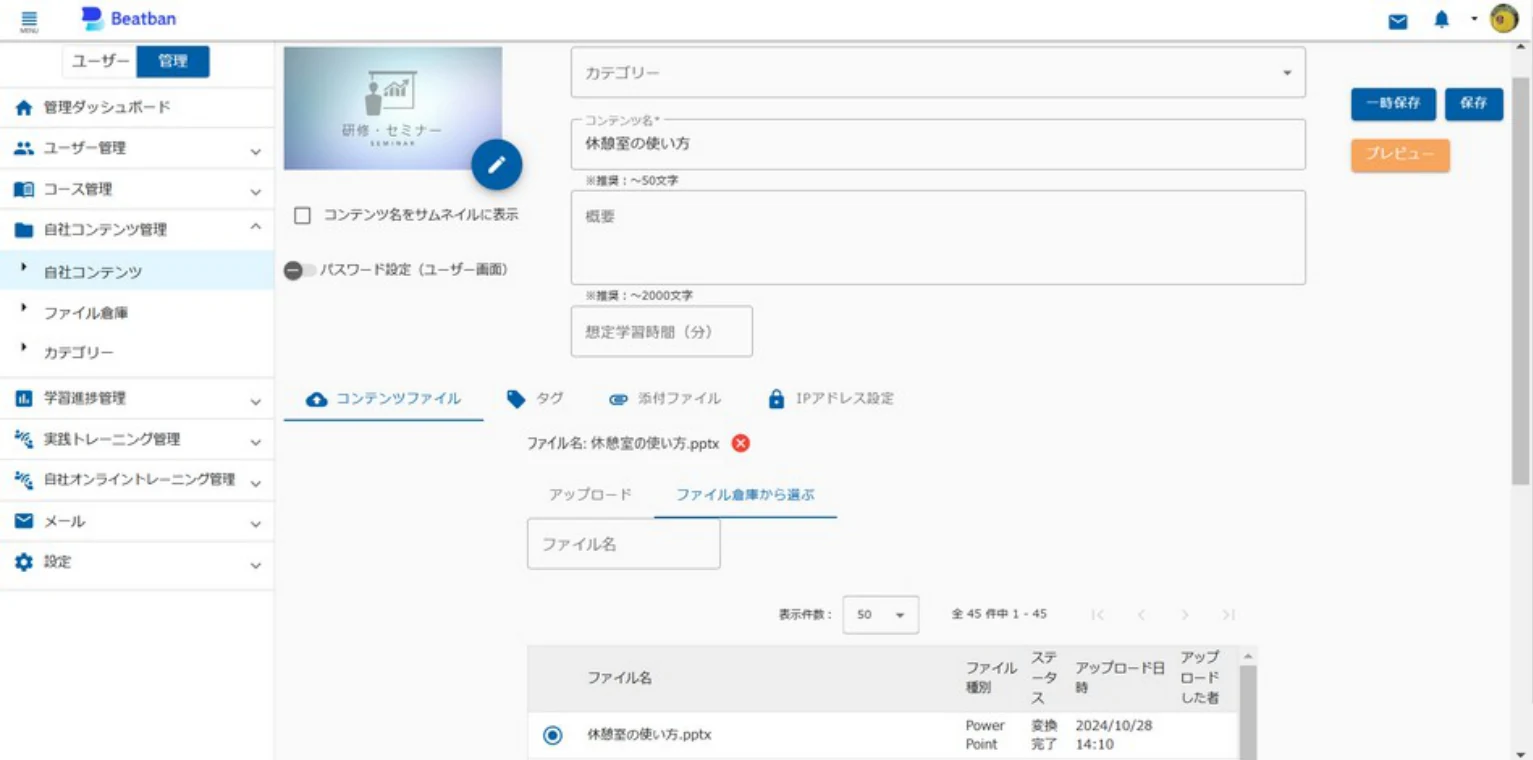The width and height of the screenshot is (1533, 760).
Task: Select the 休憩室の使い方.pptx radio button
Action: 552,735
